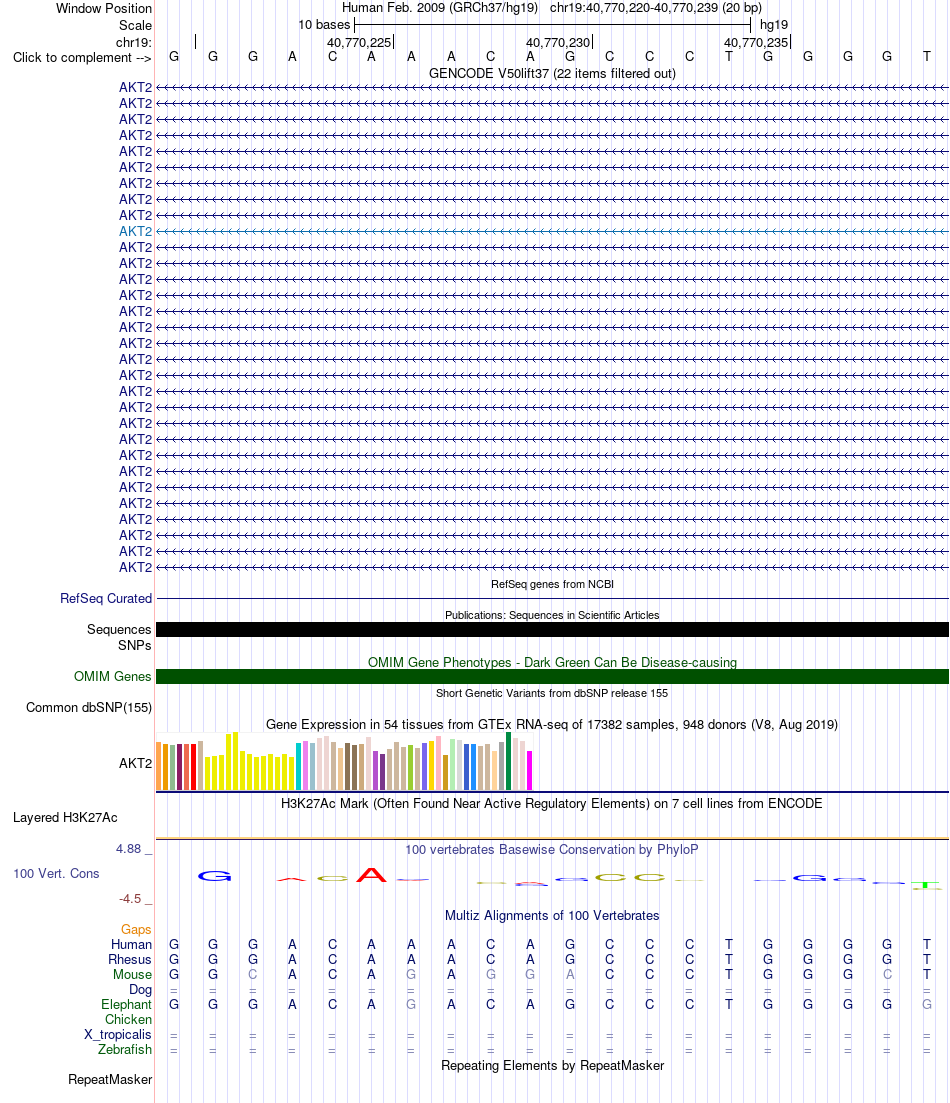Viewport: 950px width, 1103px height.
Task: Select the highlighted light-blue AKT2 transcript label
Action: tap(135, 231)
